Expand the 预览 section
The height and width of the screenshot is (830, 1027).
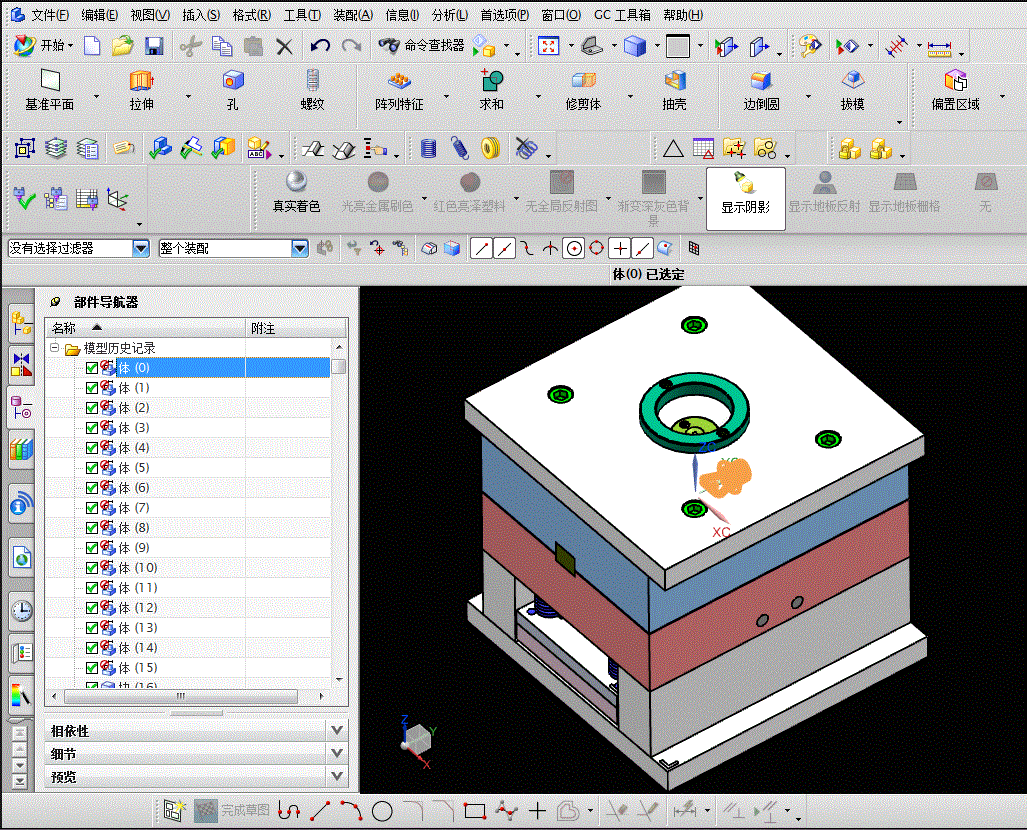pos(336,776)
